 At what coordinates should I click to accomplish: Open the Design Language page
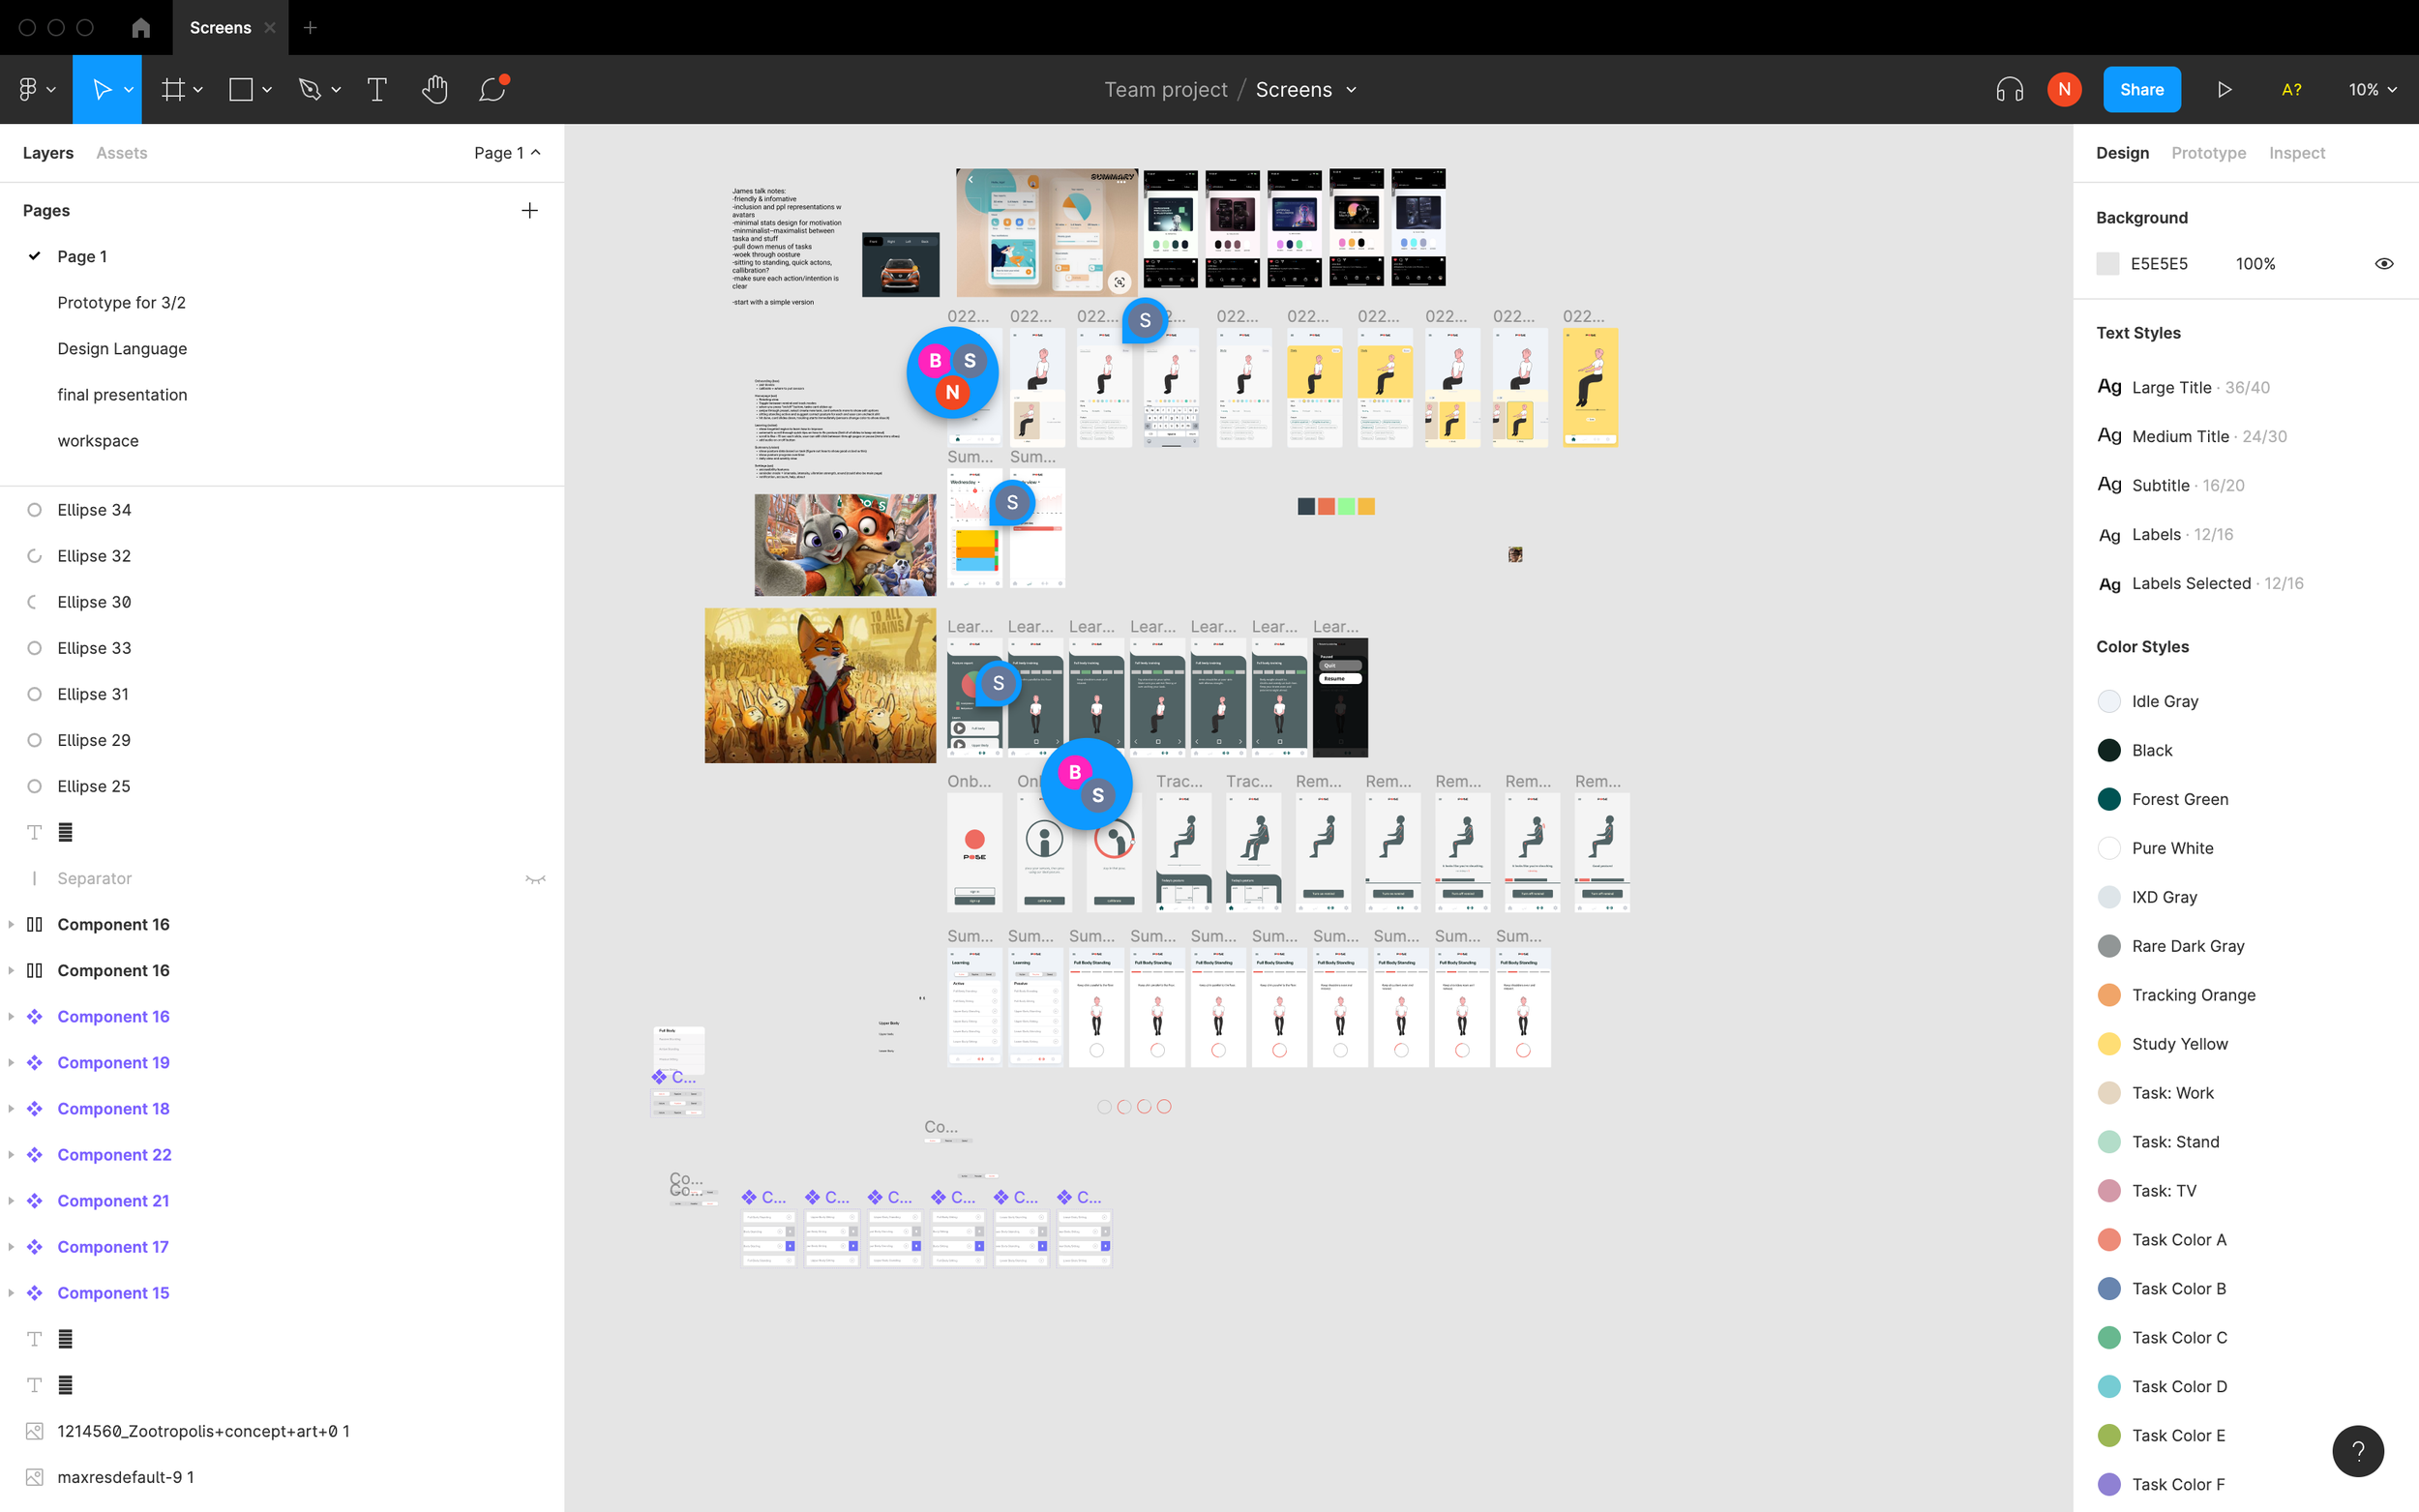click(122, 348)
